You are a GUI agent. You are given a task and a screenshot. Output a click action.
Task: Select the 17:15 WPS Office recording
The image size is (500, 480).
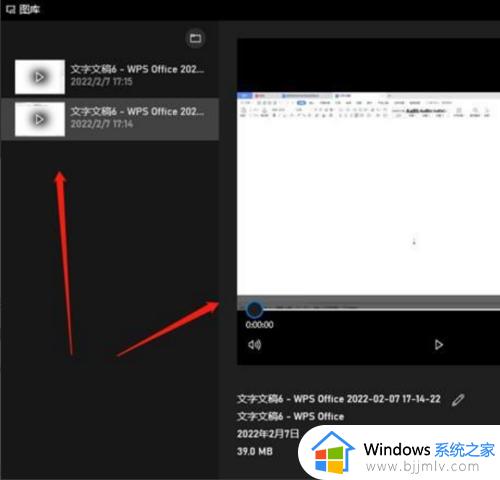[x=110, y=77]
